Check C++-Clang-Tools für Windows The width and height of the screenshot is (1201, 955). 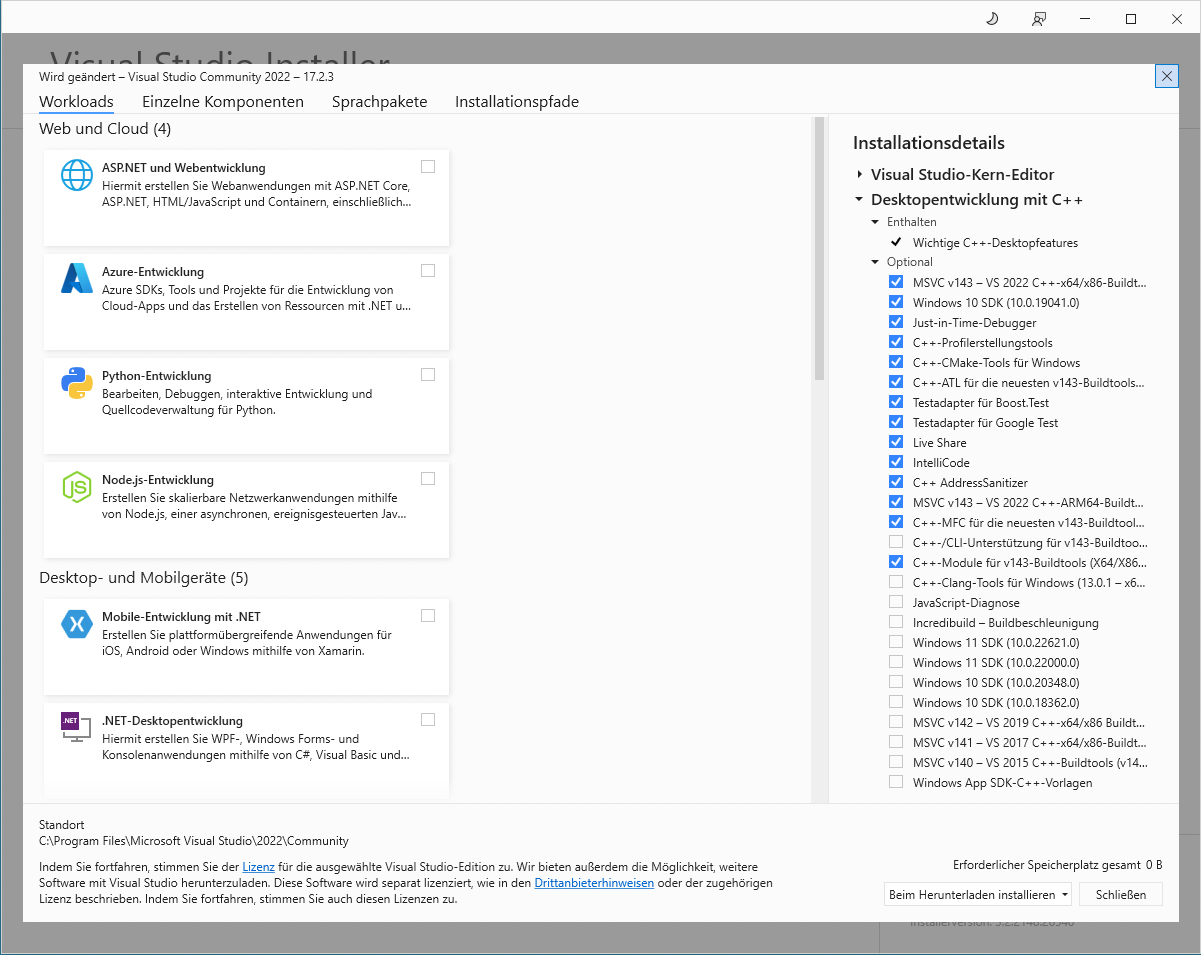coord(896,582)
